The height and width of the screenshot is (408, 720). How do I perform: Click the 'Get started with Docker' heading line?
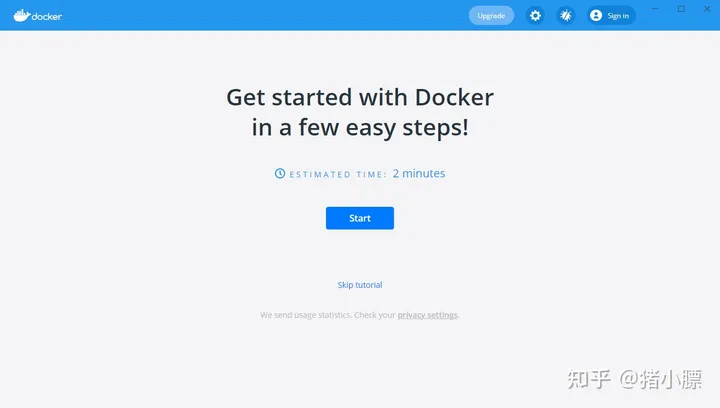click(360, 97)
